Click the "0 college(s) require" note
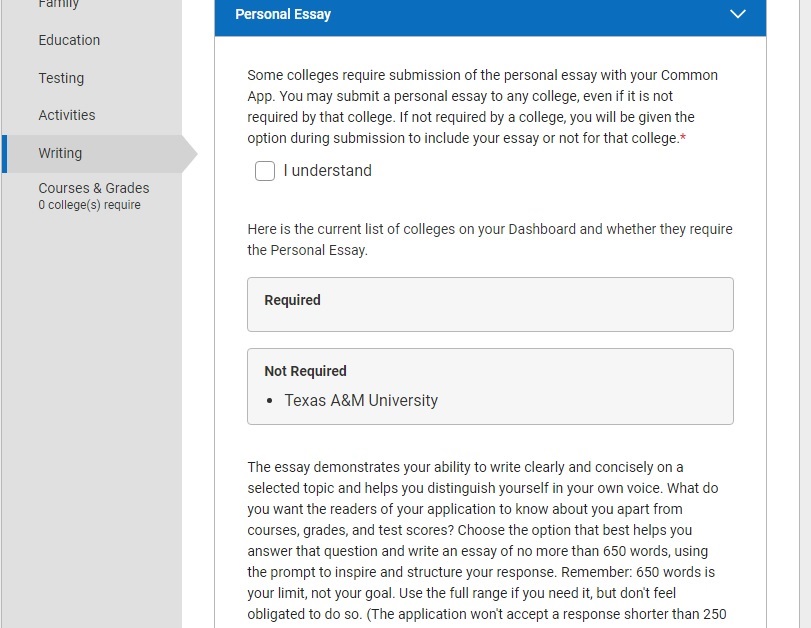The height and width of the screenshot is (628, 811). [89, 205]
